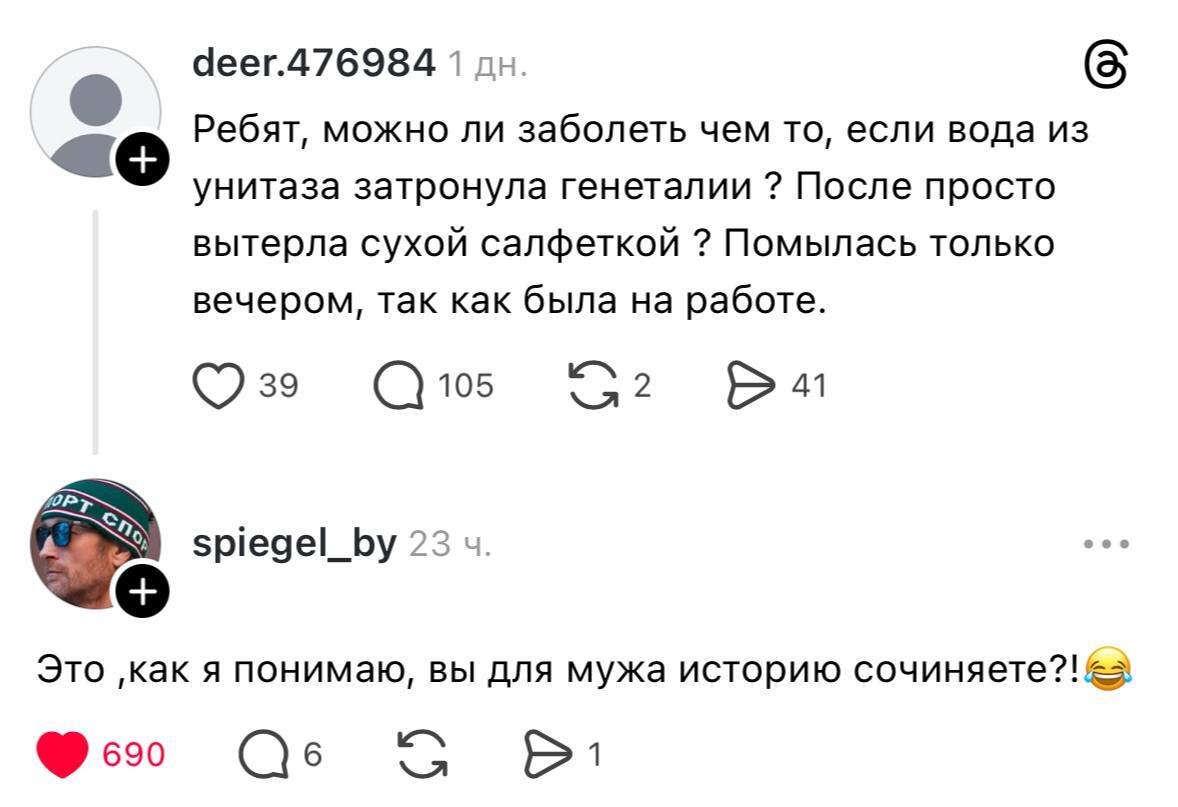Image resolution: width=1178 pixels, height=807 pixels.
Task: Open the 1 дн. timestamp link
Action: 489,64
